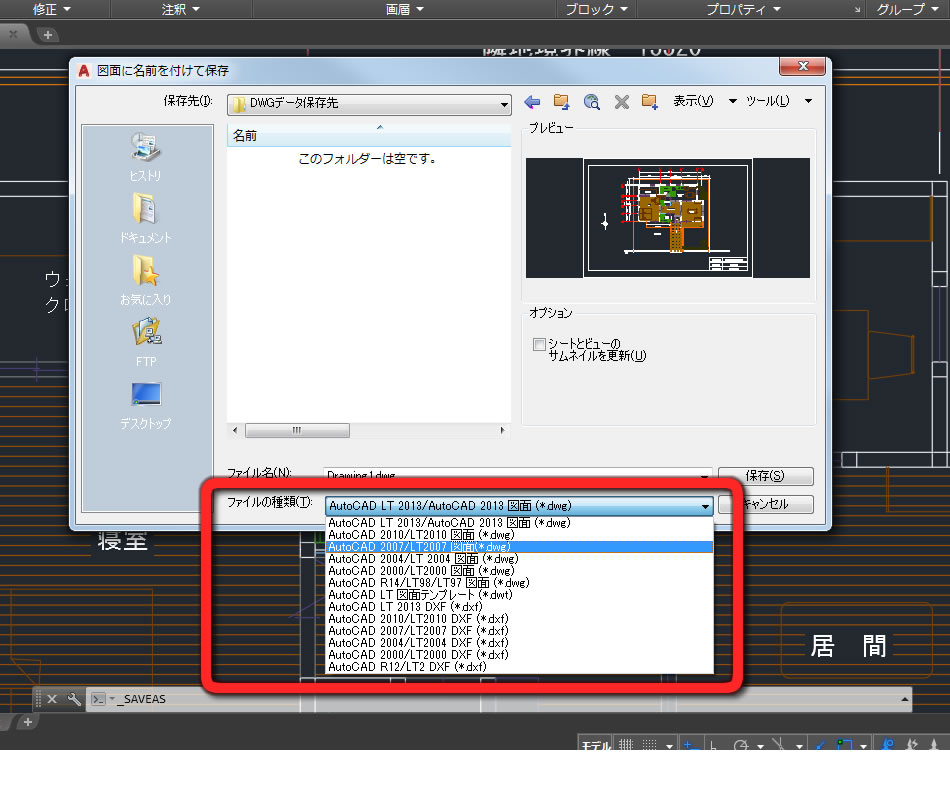Click the command line wrench settings icon

click(74, 699)
